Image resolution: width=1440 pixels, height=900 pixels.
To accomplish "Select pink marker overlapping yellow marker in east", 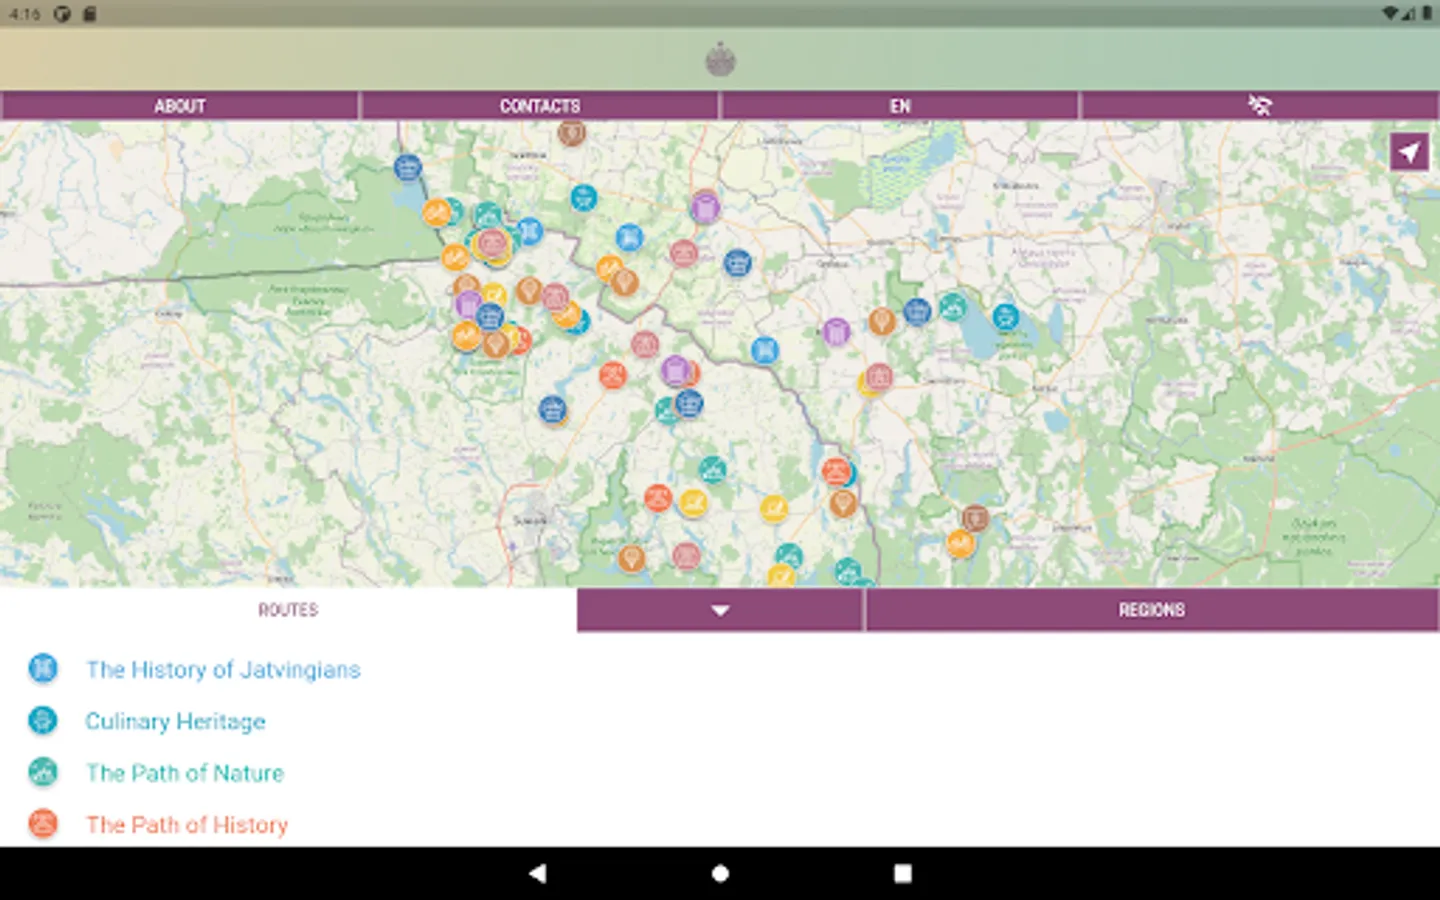I will tap(879, 377).
